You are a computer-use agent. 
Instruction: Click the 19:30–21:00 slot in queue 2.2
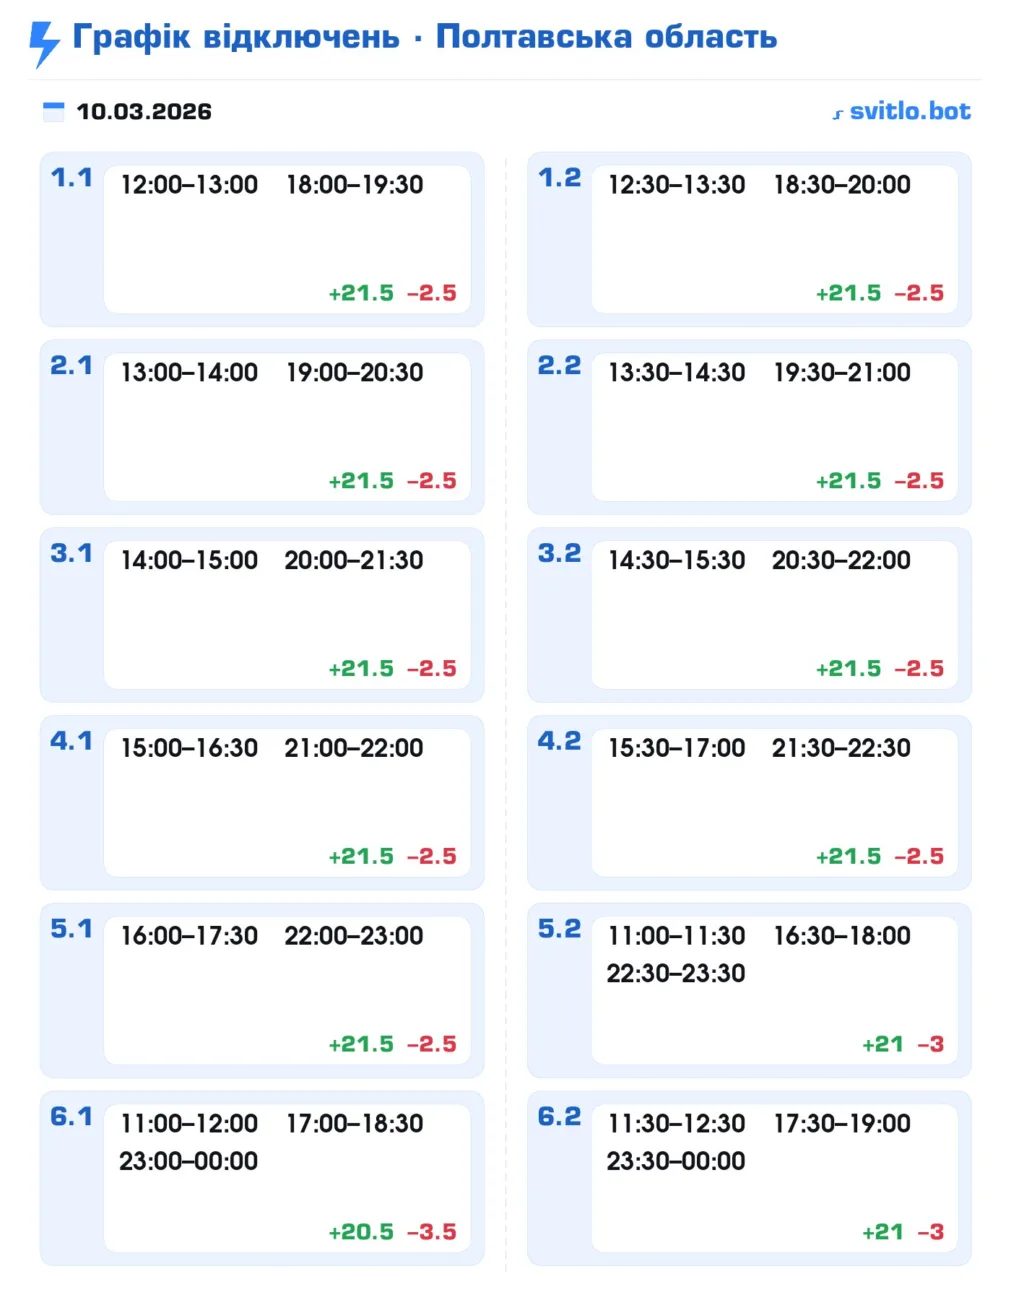842,373
